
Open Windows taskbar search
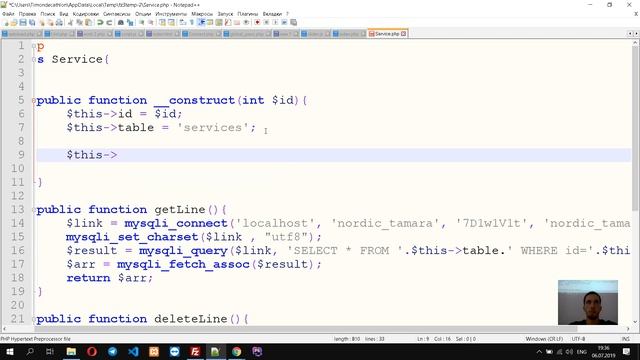tap(30, 351)
